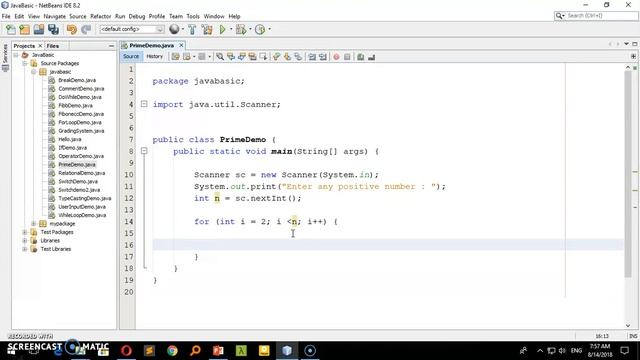The width and height of the screenshot is (640, 360).
Task: Click the Save All toolbar icon
Action: tap(53, 29)
